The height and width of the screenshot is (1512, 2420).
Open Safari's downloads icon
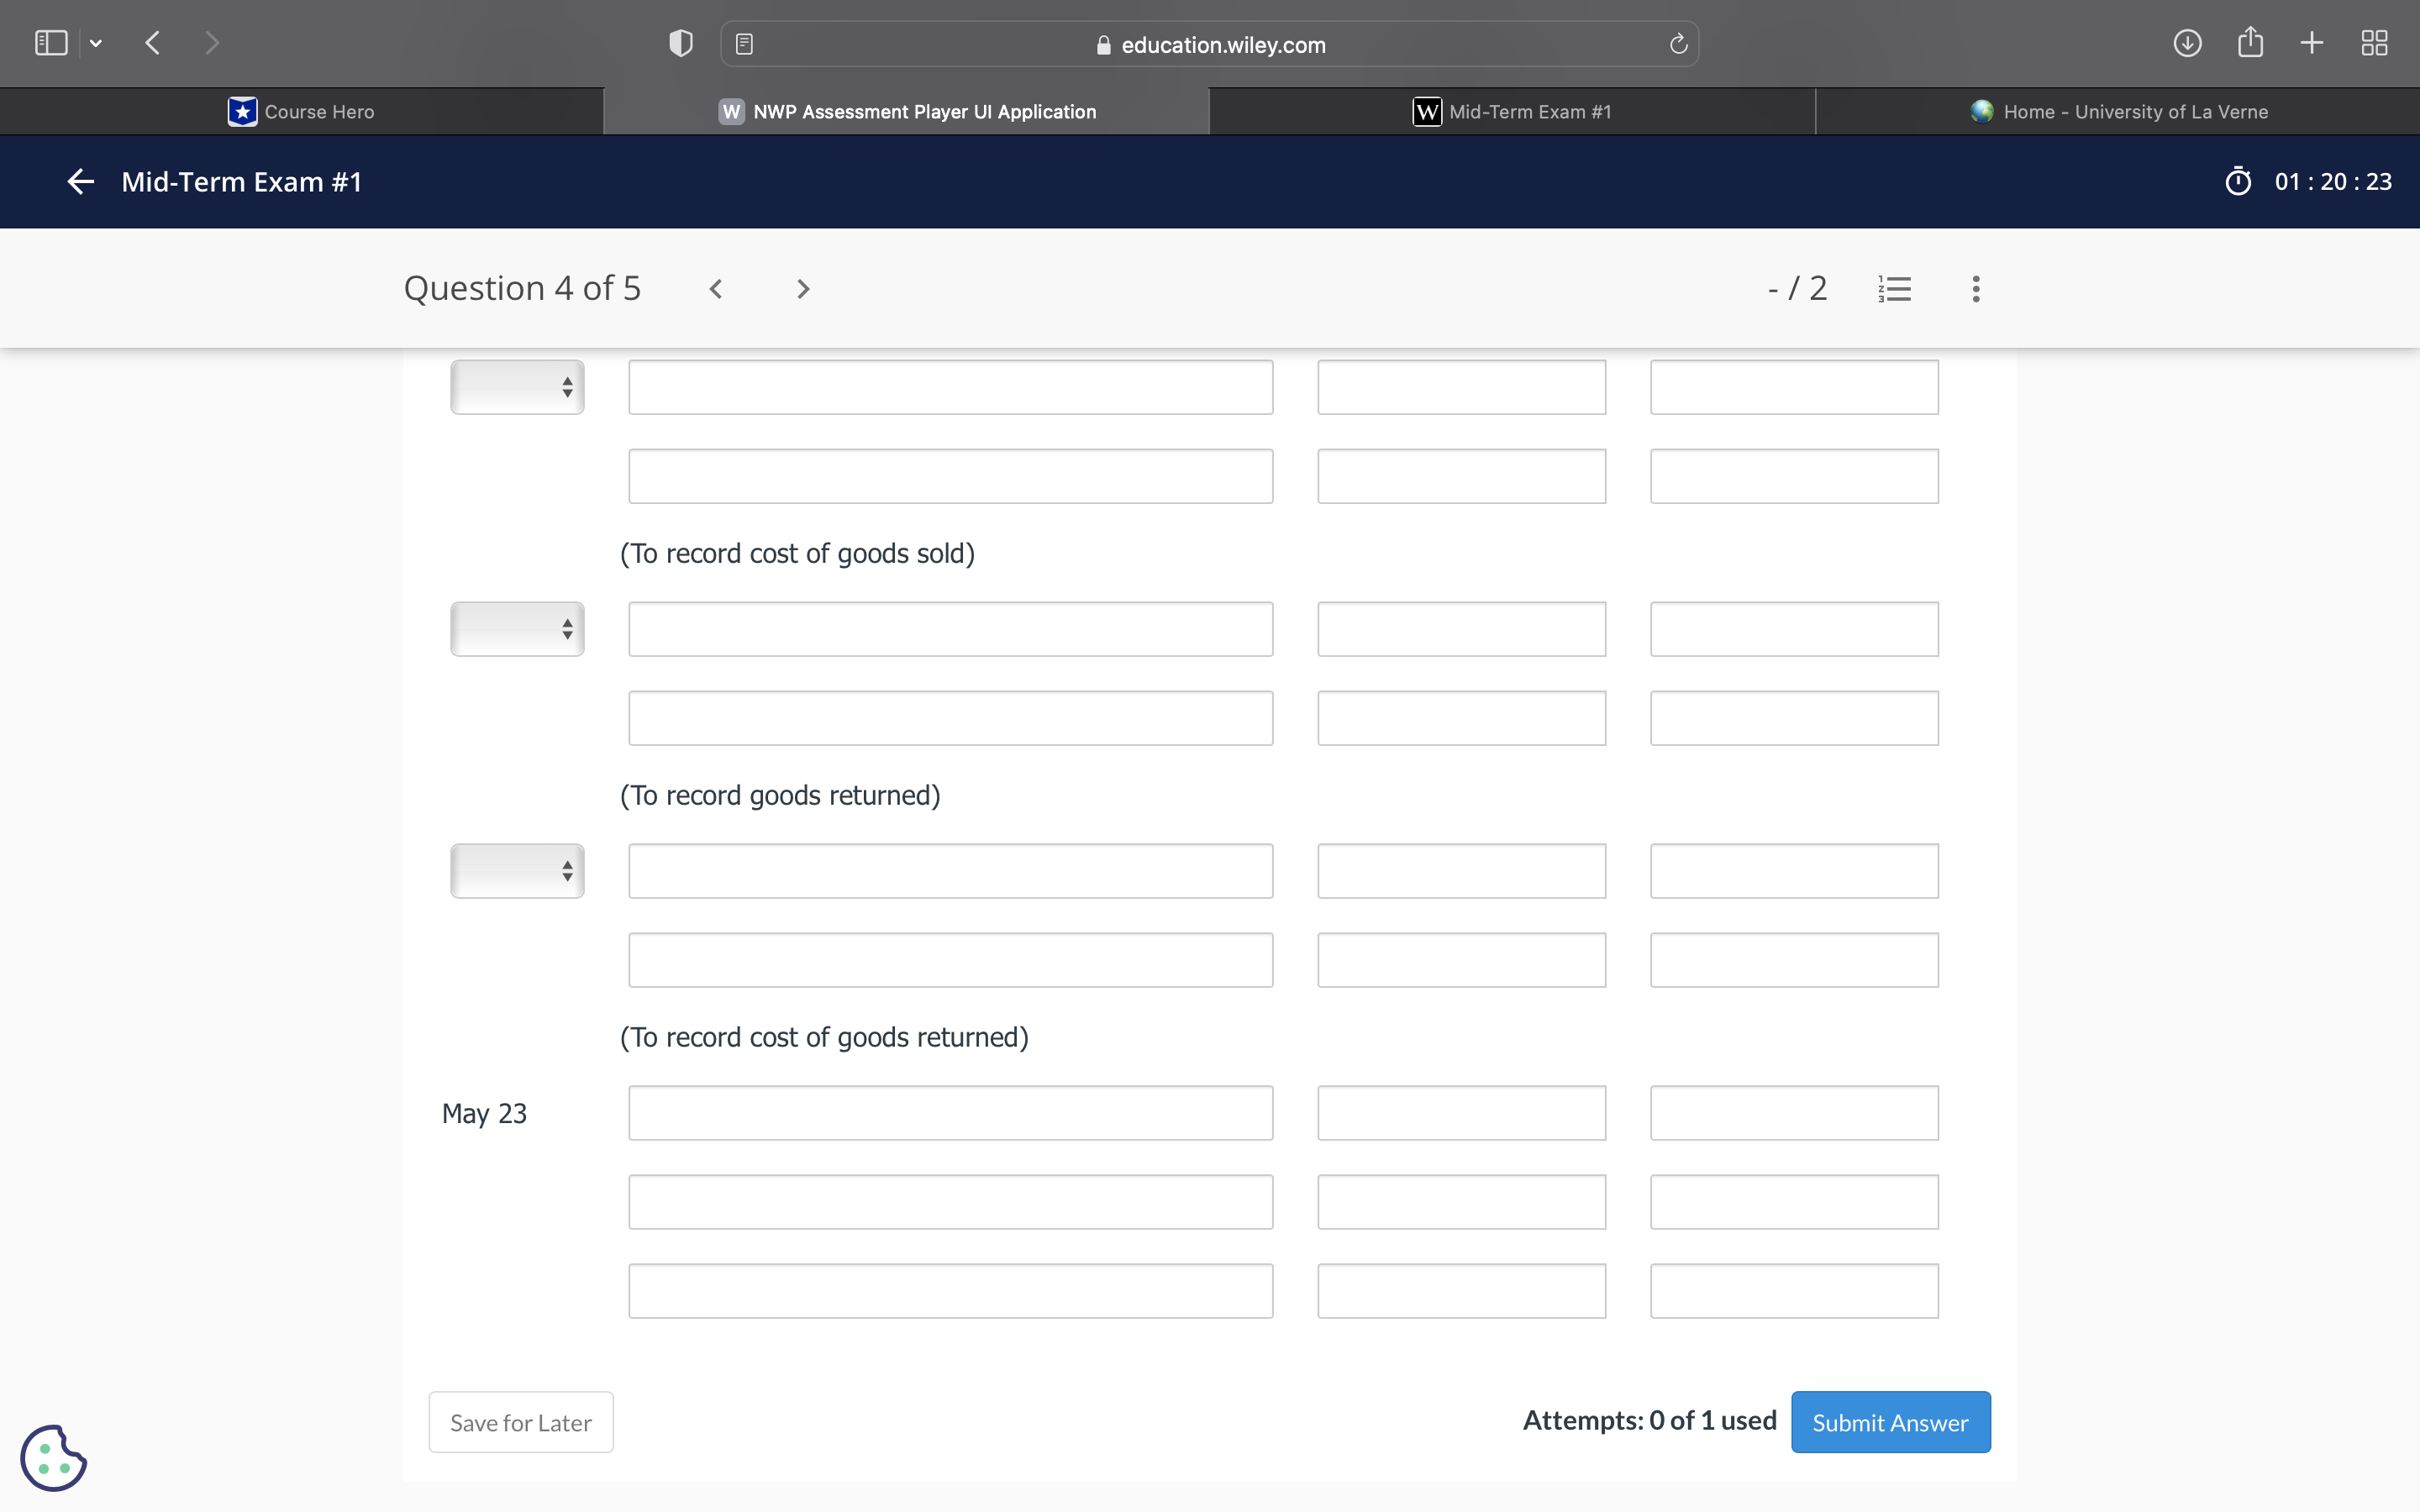[x=2187, y=43]
